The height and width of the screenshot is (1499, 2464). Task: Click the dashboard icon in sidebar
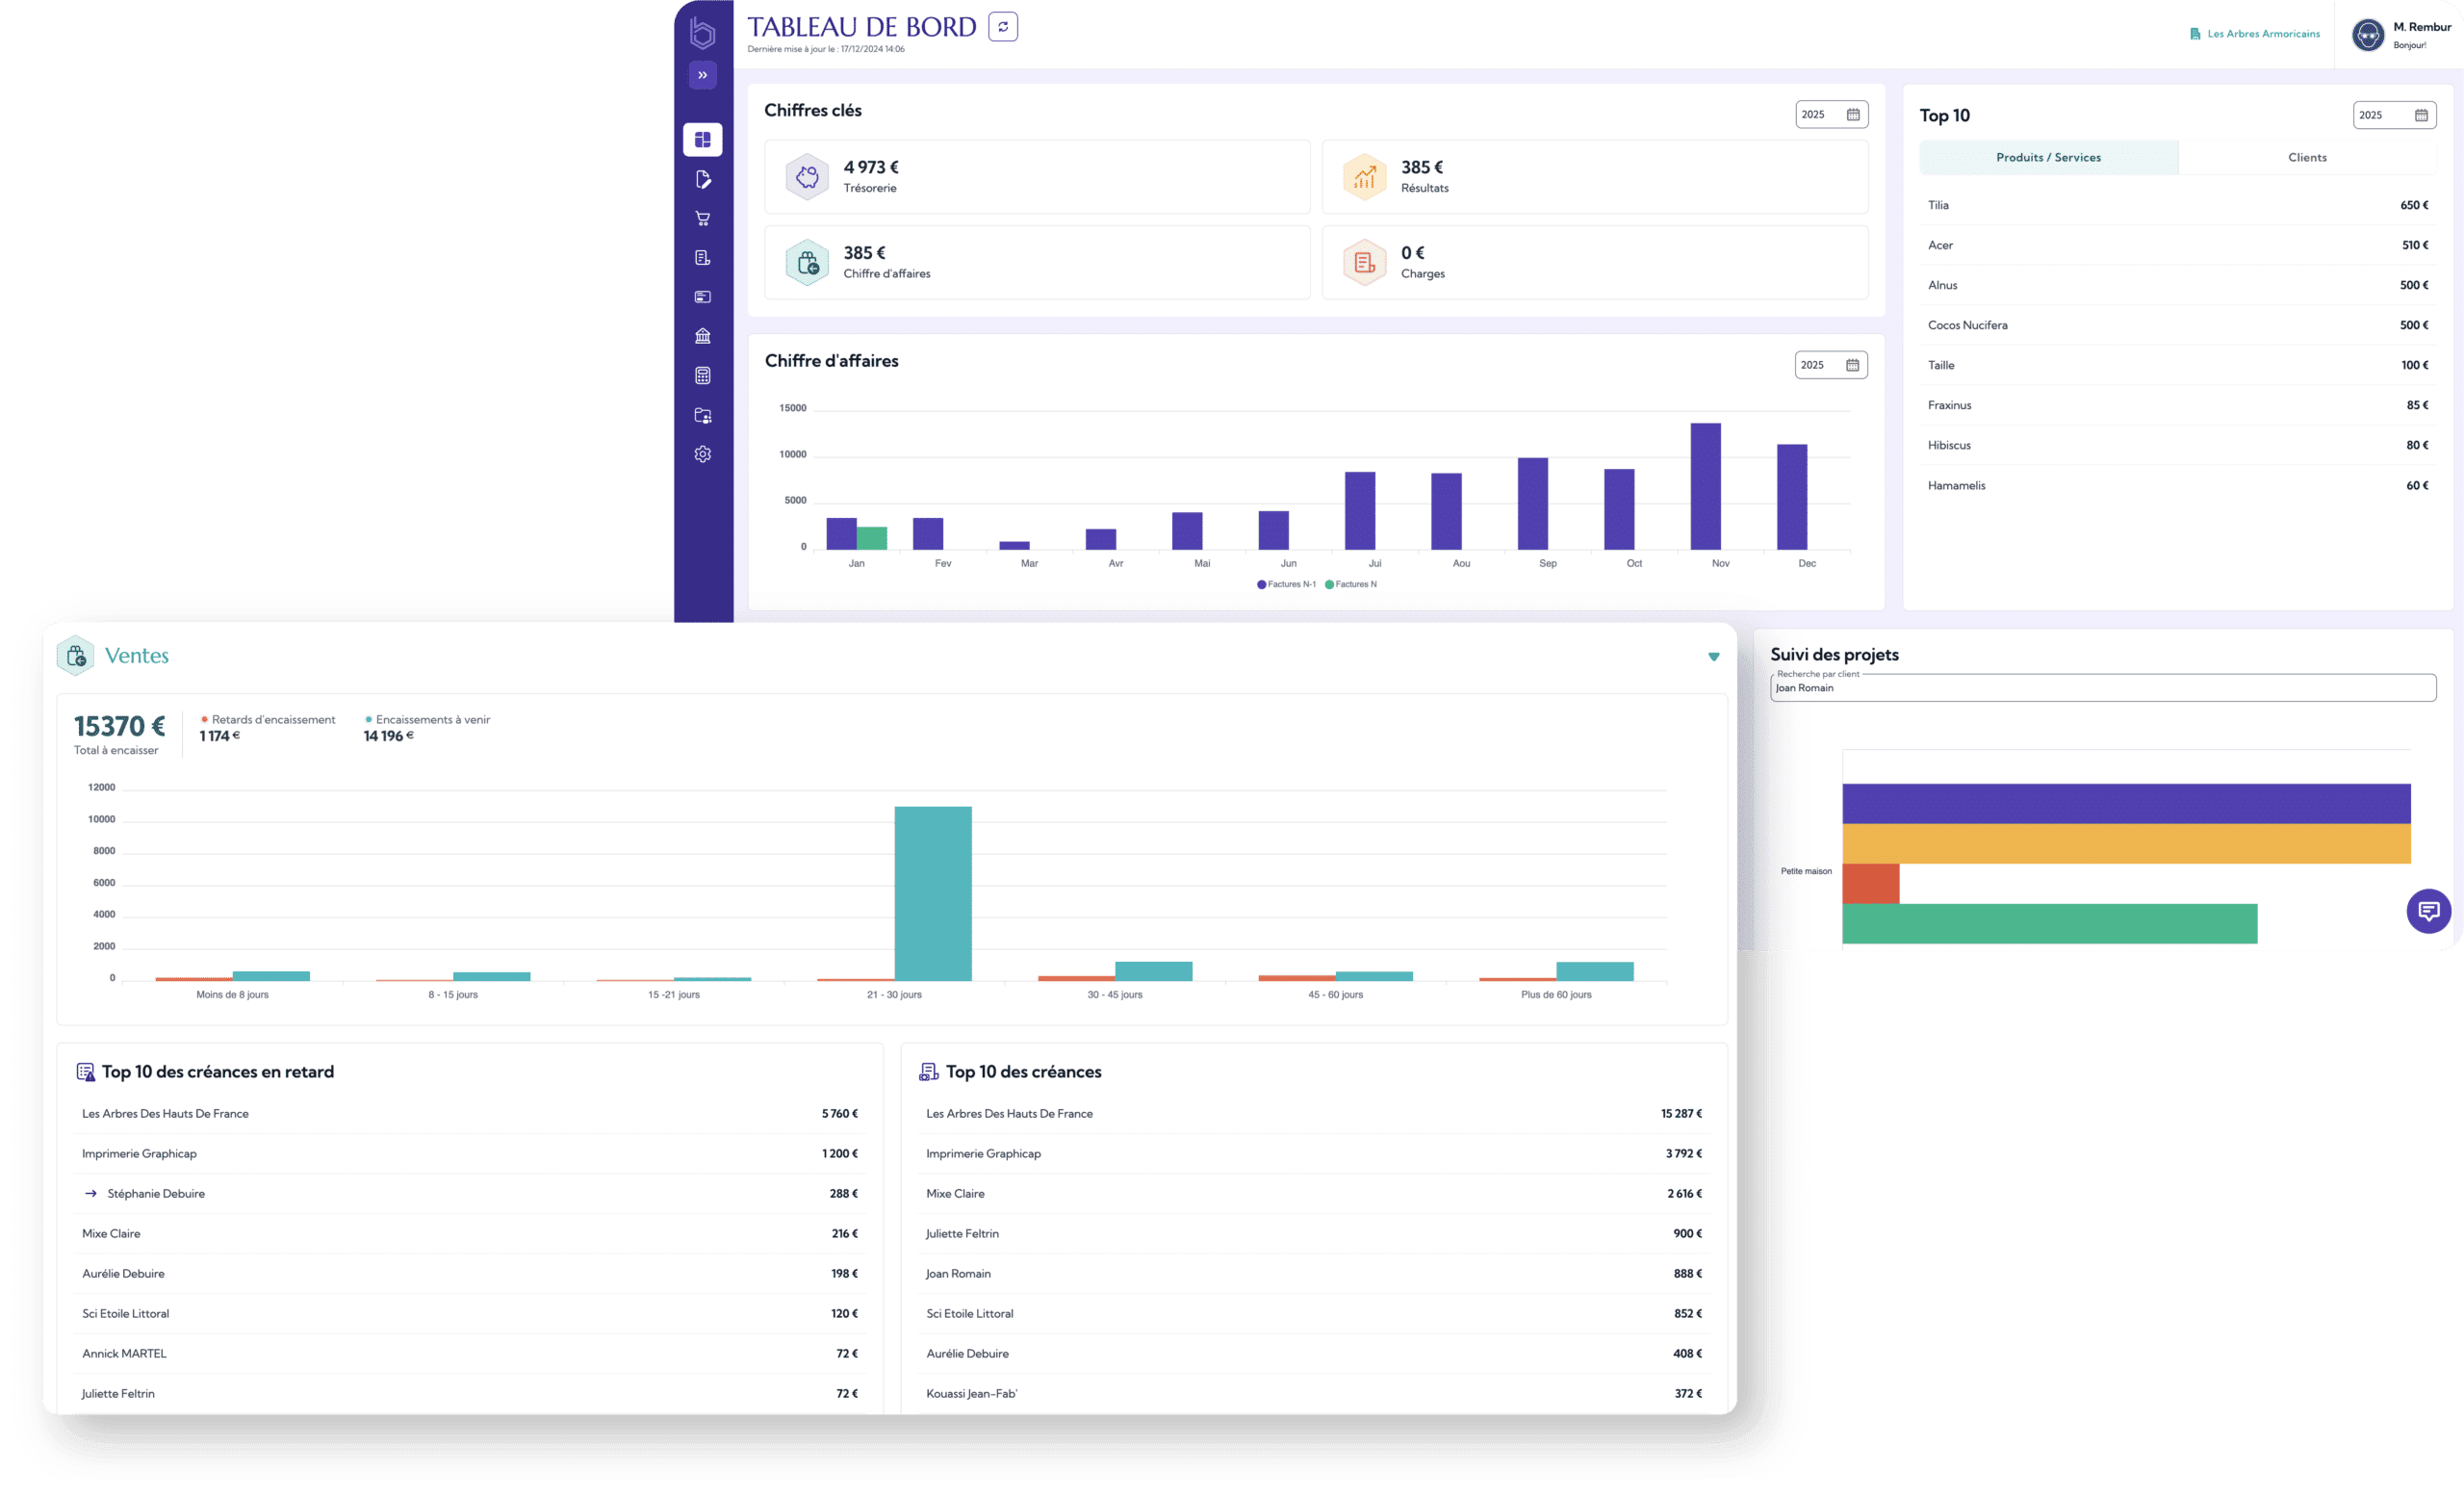pyautogui.click(x=702, y=139)
